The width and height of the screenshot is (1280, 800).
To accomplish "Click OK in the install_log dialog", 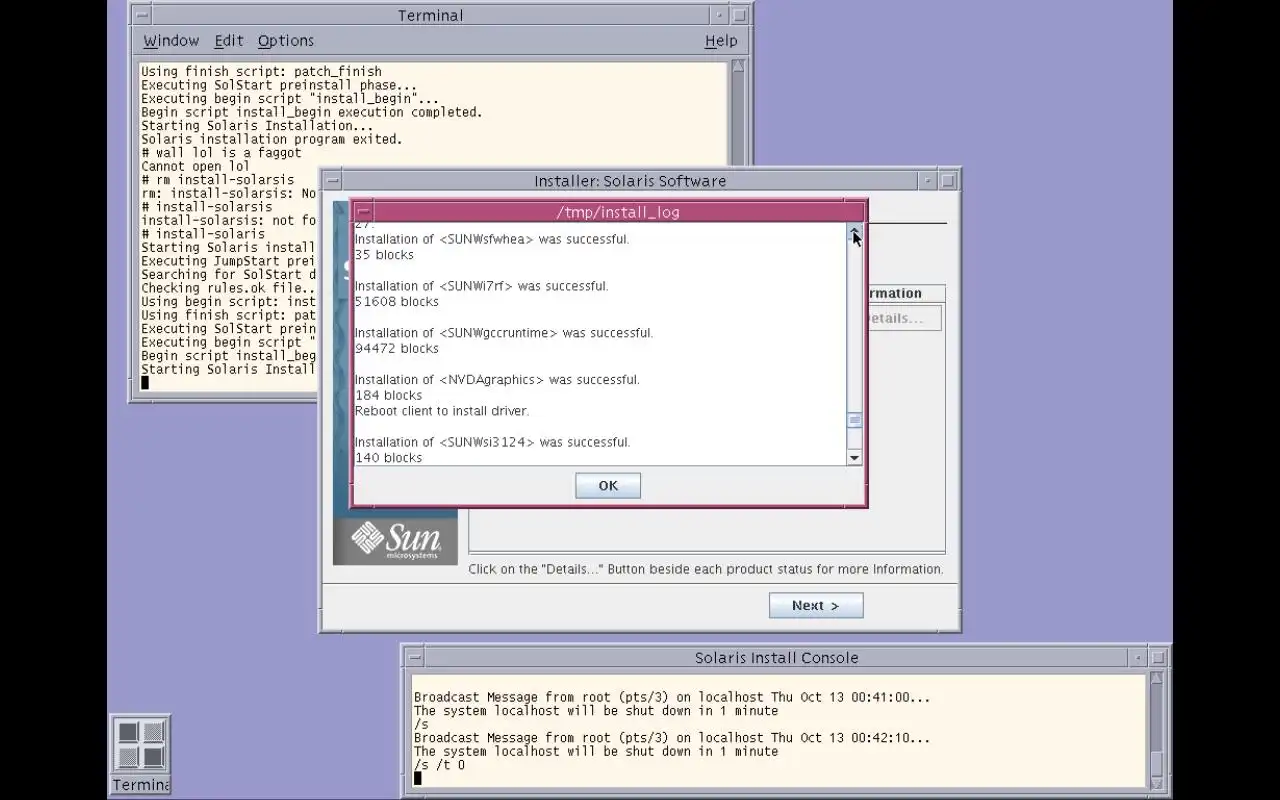I will point(608,485).
